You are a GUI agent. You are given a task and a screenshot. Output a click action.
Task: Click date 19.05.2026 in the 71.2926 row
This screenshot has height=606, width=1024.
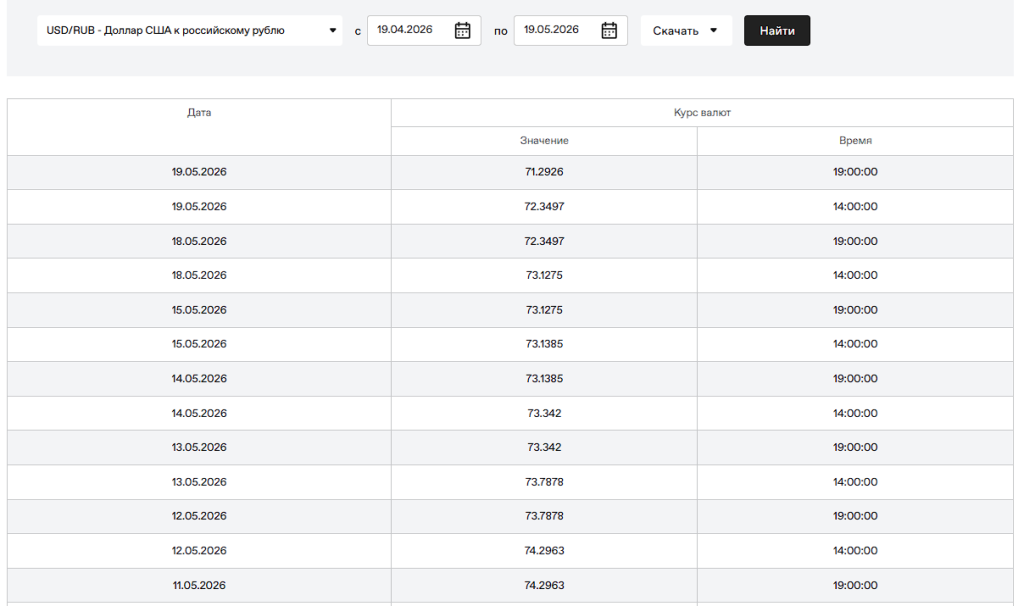pos(199,172)
